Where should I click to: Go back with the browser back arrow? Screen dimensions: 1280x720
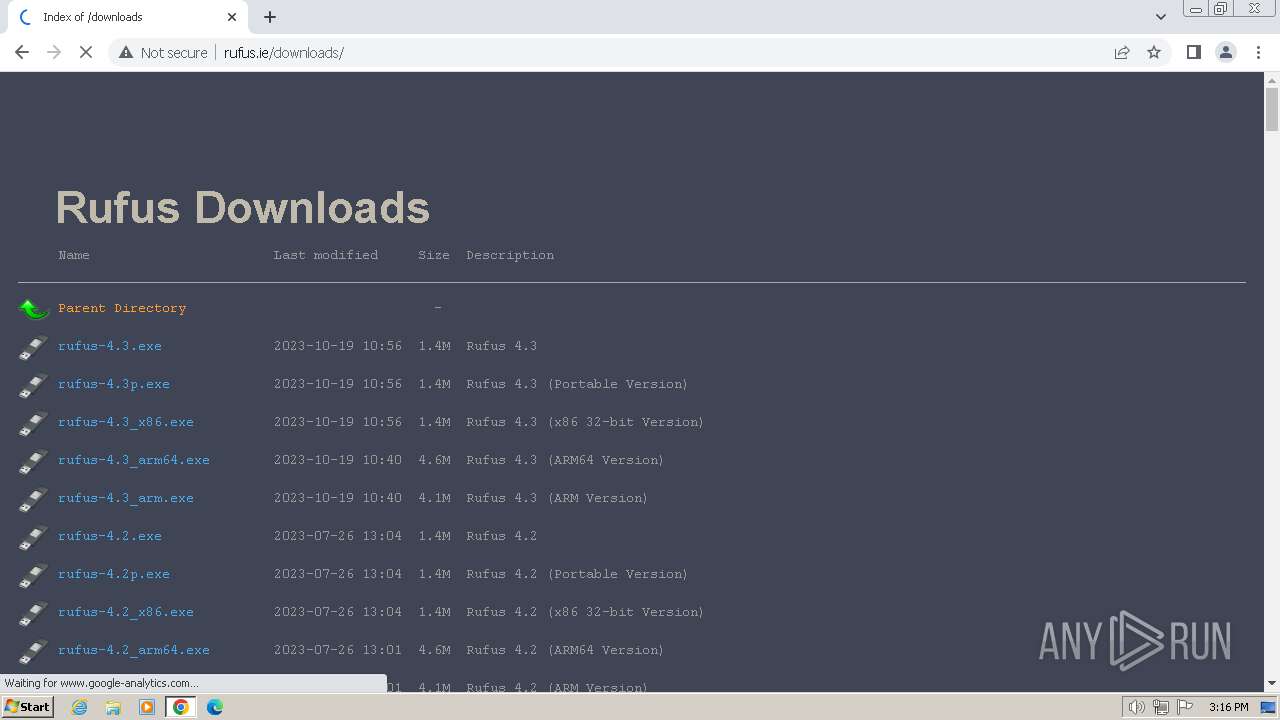(x=22, y=52)
